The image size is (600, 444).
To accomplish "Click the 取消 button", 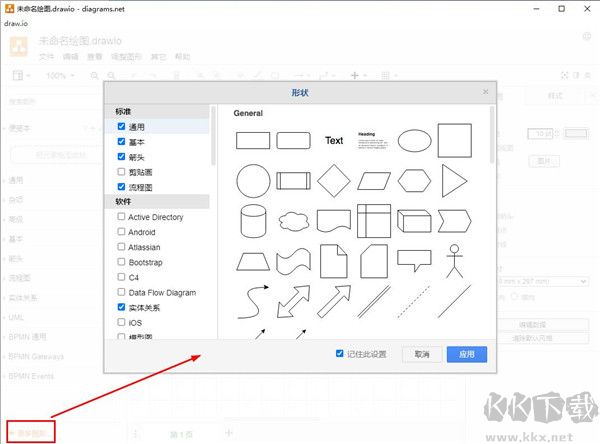I will click(x=422, y=354).
